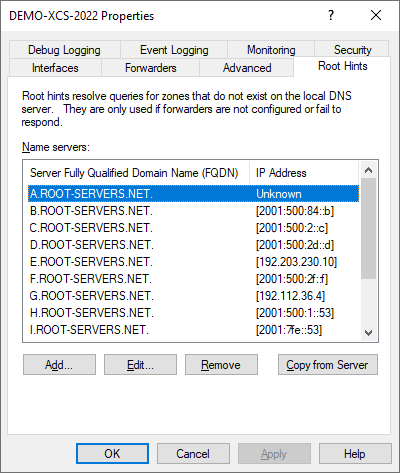Click the Add... button
The height and width of the screenshot is (473, 400).
pos(59,365)
